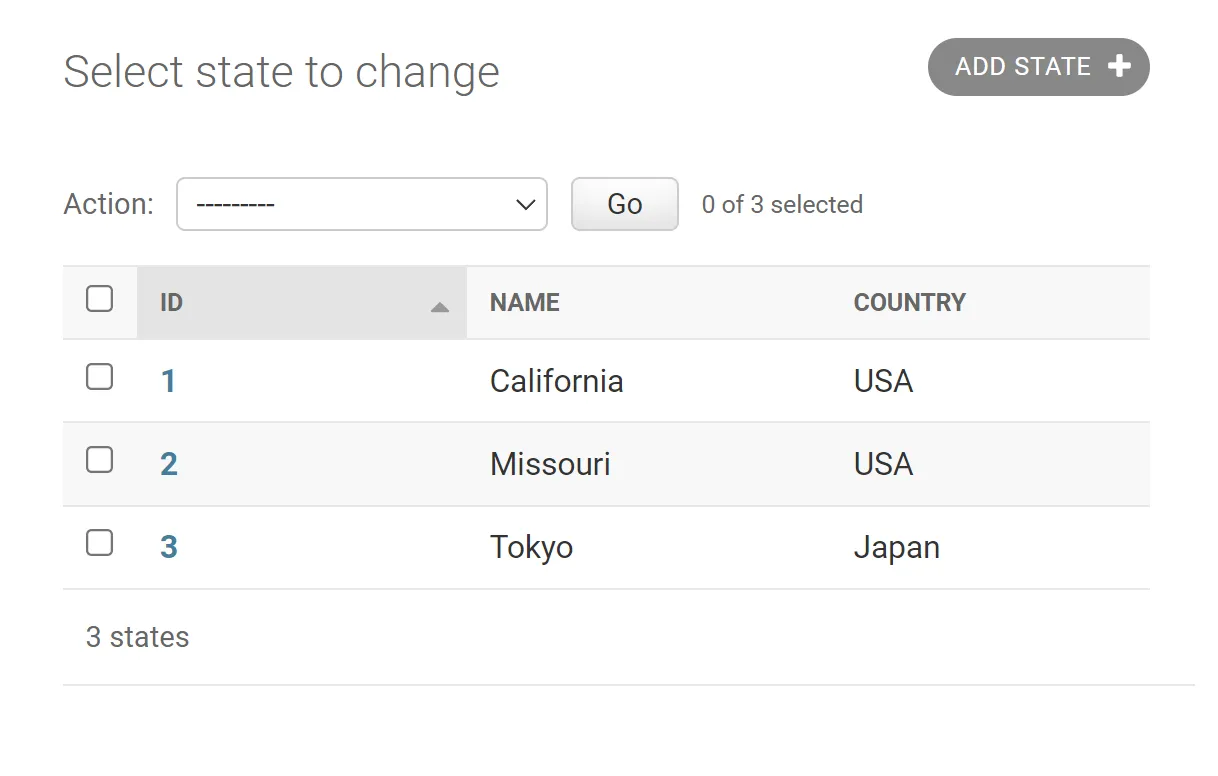This screenshot has width=1218, height=776.
Task: Open state with ID 1
Action: coord(168,381)
